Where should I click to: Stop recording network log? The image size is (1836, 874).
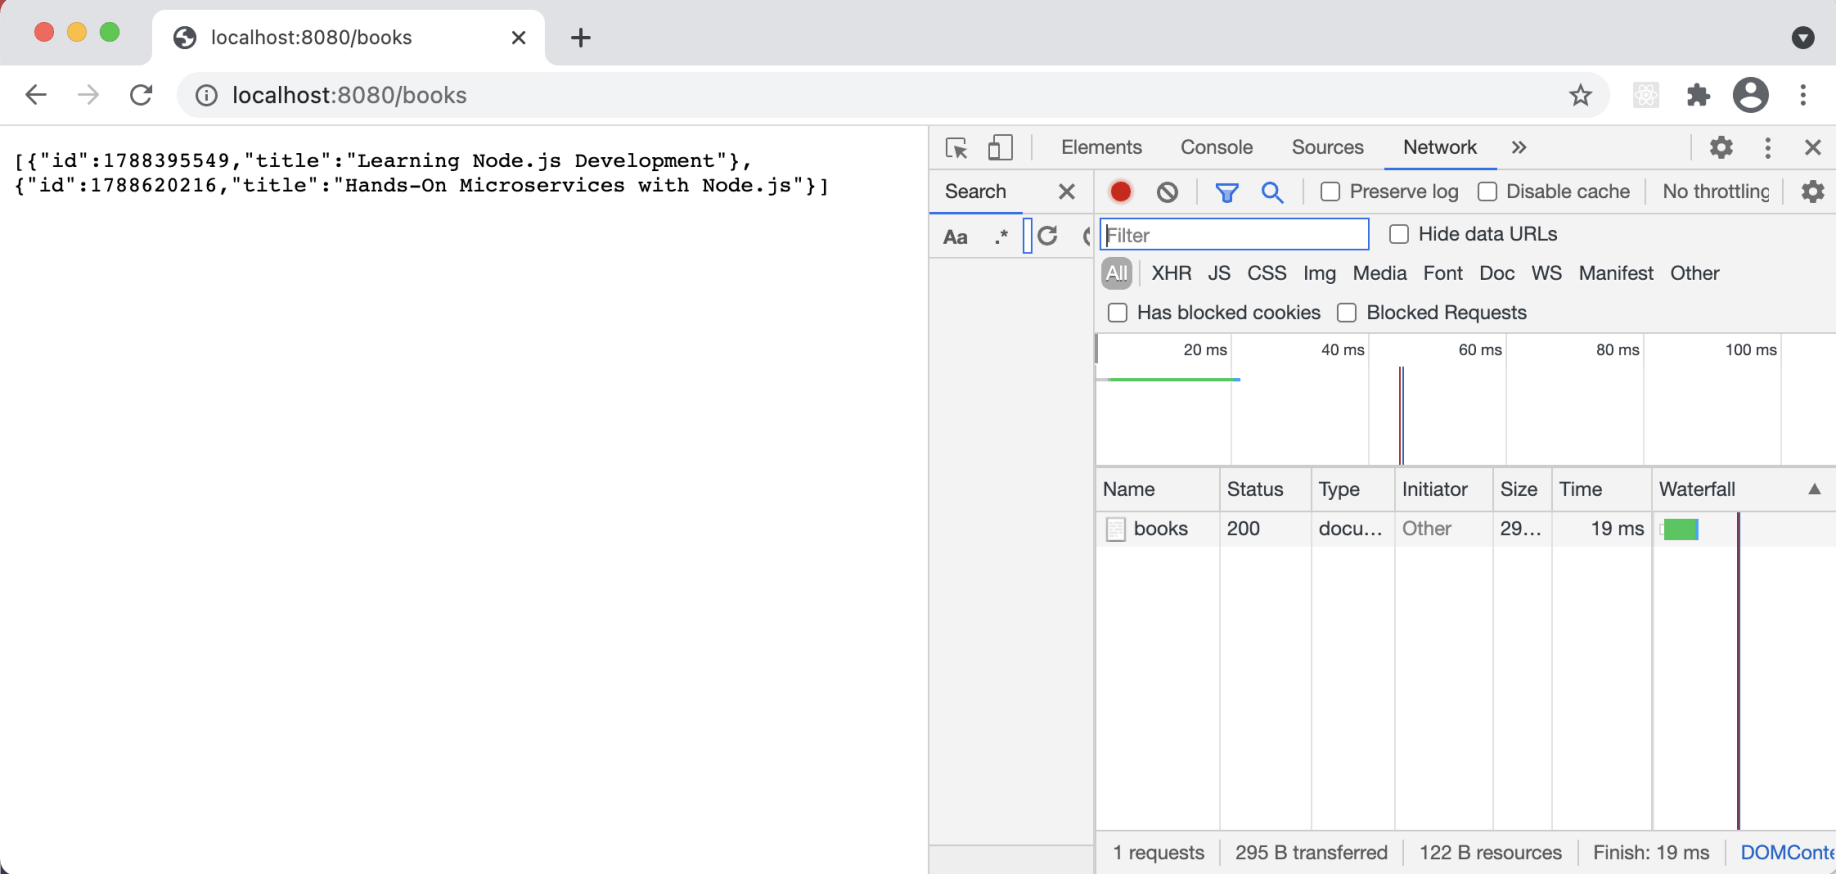1121,192
